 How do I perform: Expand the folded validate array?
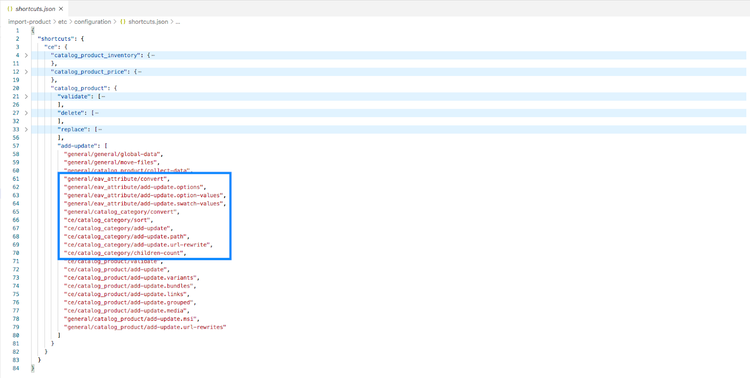point(26,97)
